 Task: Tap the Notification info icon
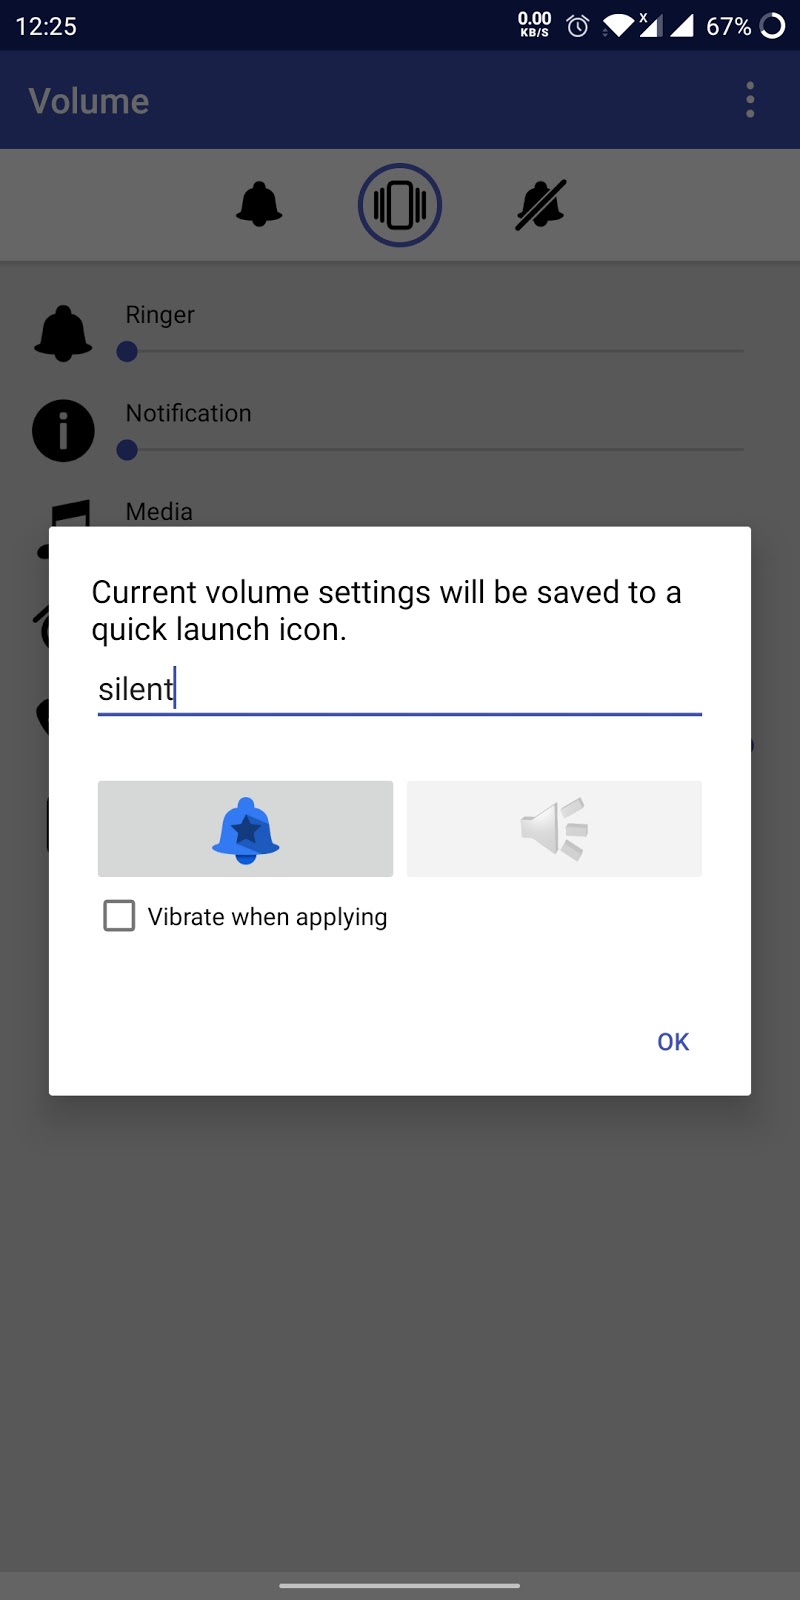click(63, 431)
